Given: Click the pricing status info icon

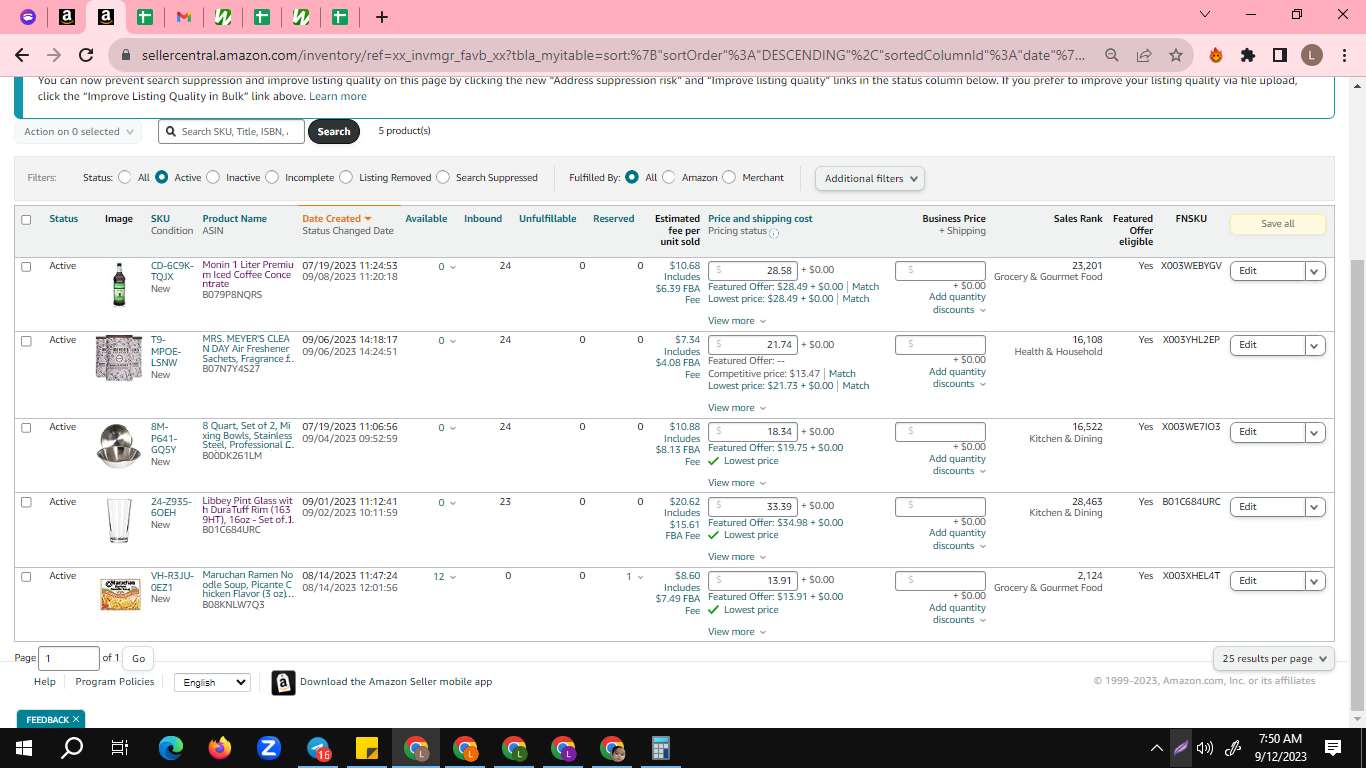Looking at the screenshot, I should click(774, 232).
